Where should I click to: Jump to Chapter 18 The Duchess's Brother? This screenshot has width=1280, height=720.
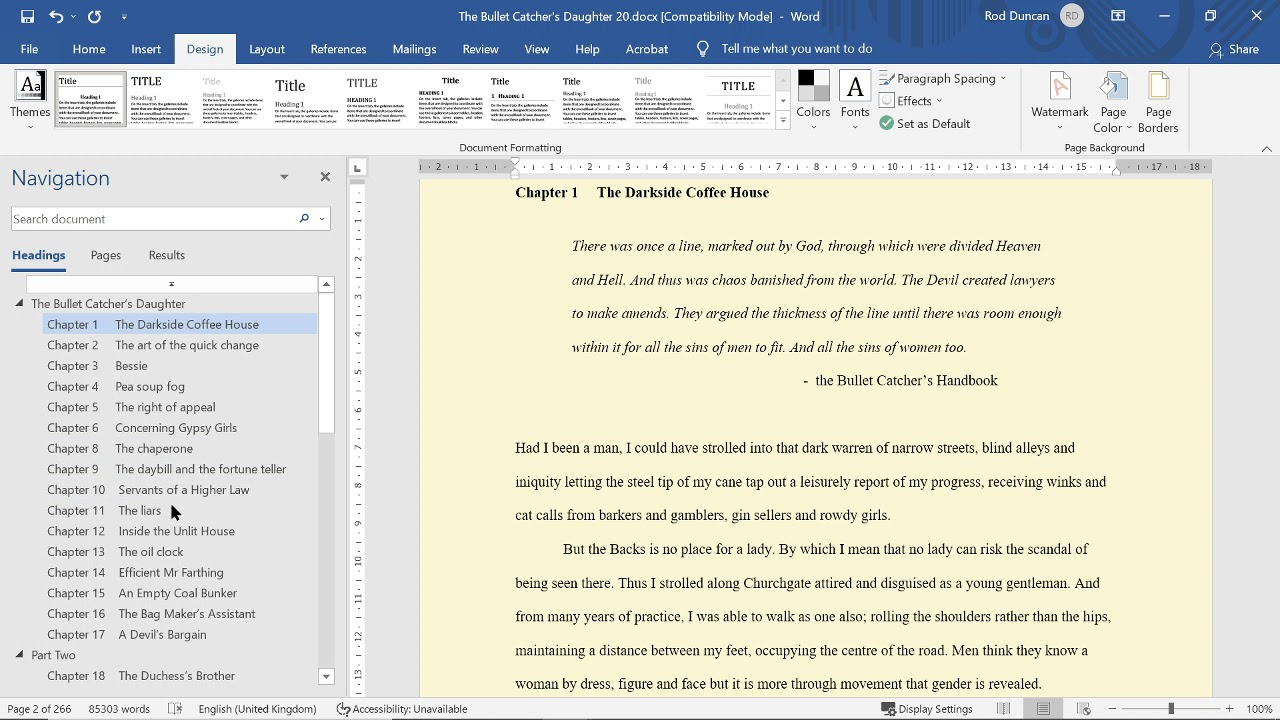(141, 676)
